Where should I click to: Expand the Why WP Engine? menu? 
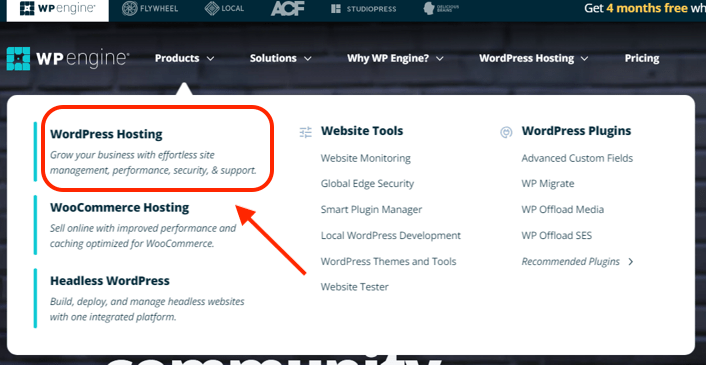click(395, 59)
